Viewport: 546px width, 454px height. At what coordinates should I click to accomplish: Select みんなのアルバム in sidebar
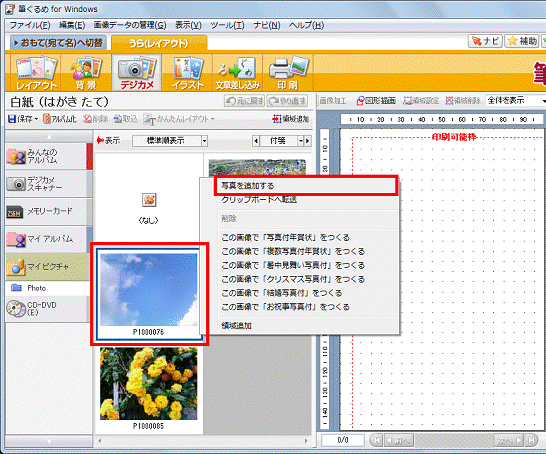46,156
